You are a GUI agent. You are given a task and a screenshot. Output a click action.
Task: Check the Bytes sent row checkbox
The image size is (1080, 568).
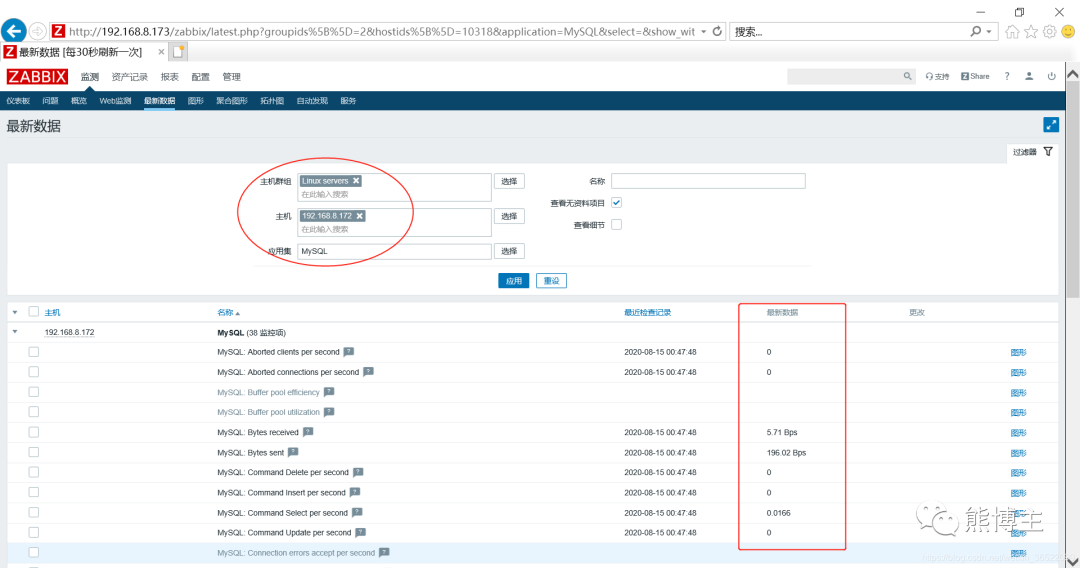(x=34, y=452)
